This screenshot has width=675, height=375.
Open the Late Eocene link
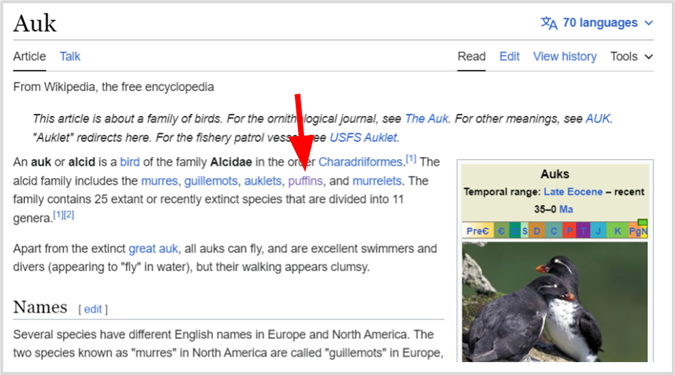573,192
